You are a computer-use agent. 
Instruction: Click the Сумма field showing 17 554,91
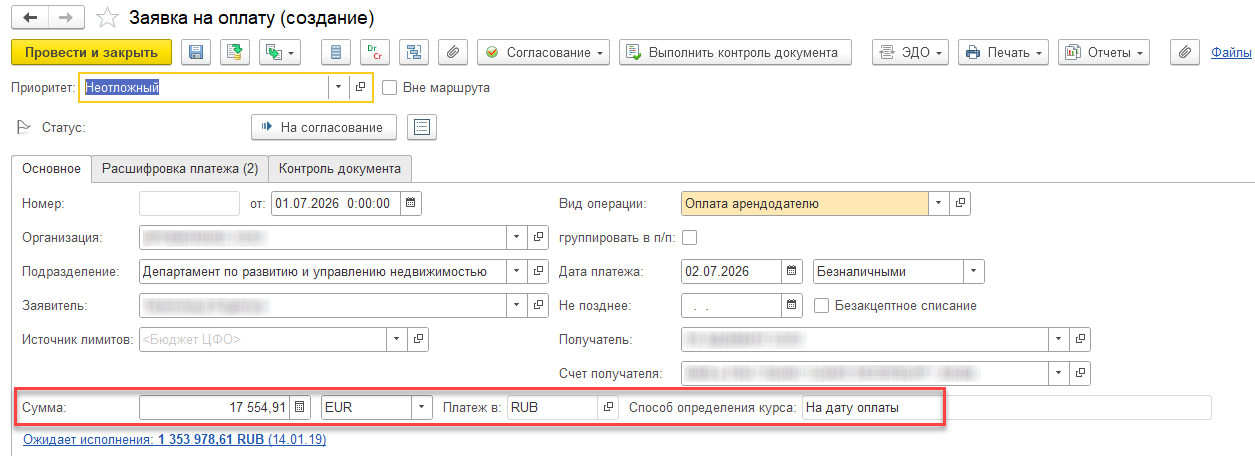click(215, 408)
